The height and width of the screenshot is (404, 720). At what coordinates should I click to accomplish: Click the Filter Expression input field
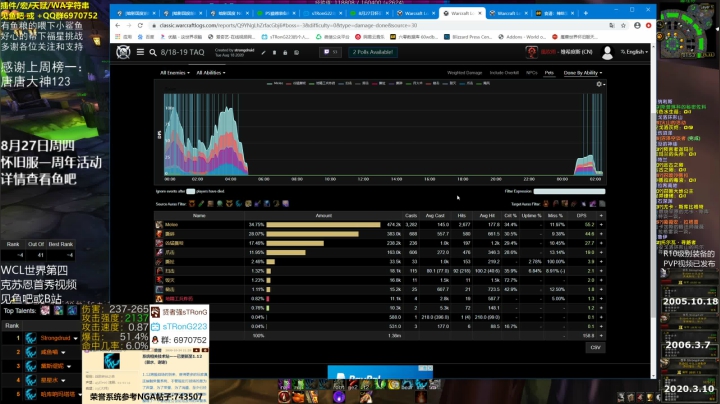[x=569, y=191]
